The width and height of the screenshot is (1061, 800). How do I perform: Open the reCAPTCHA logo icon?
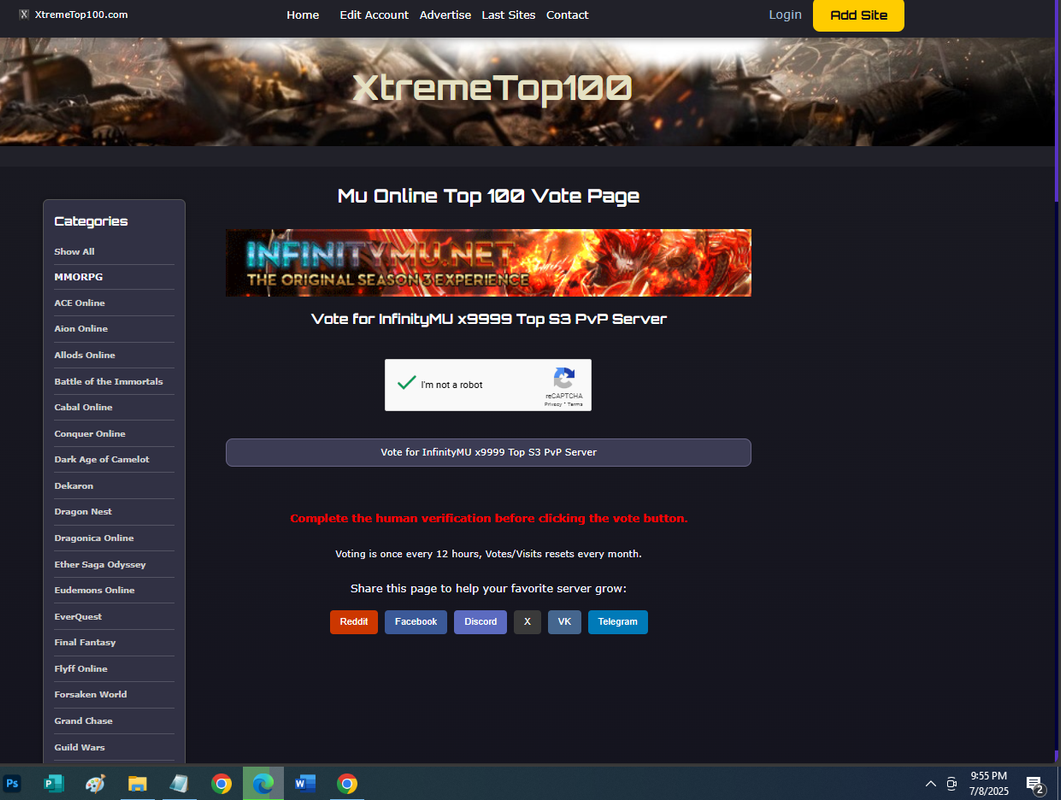click(x=564, y=378)
